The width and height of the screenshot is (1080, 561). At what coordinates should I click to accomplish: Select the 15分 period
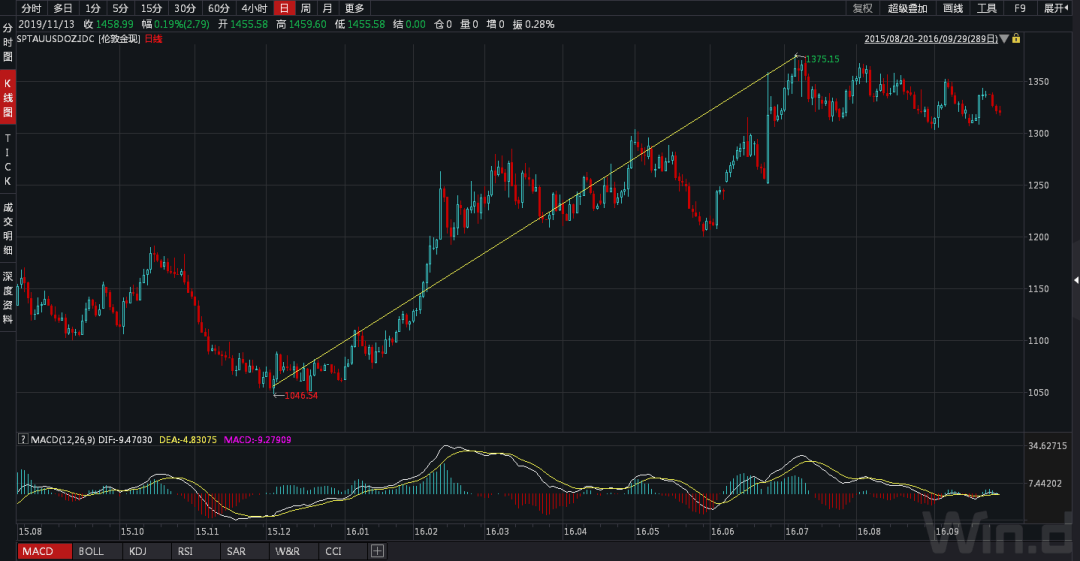(151, 8)
